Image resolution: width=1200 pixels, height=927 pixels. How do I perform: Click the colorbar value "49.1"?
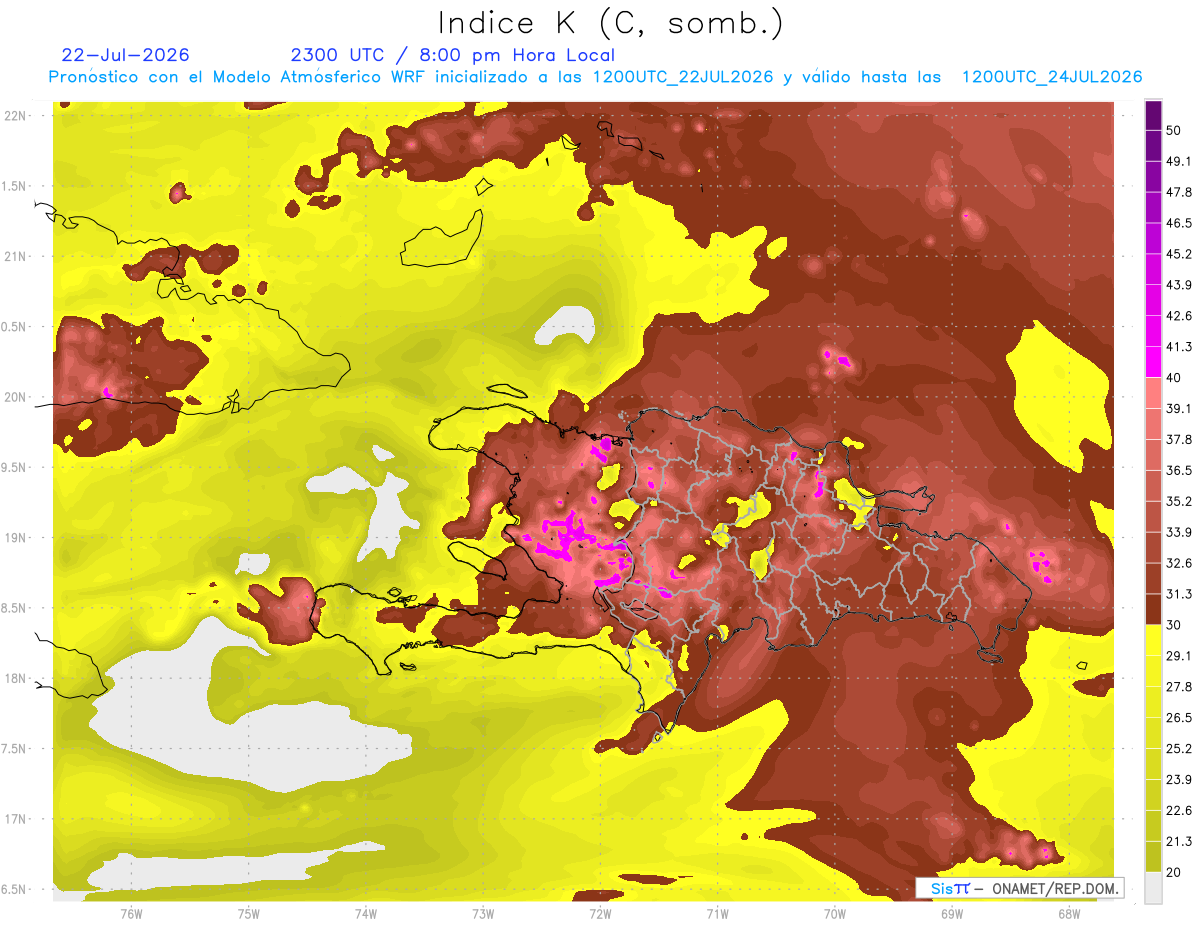1178,161
